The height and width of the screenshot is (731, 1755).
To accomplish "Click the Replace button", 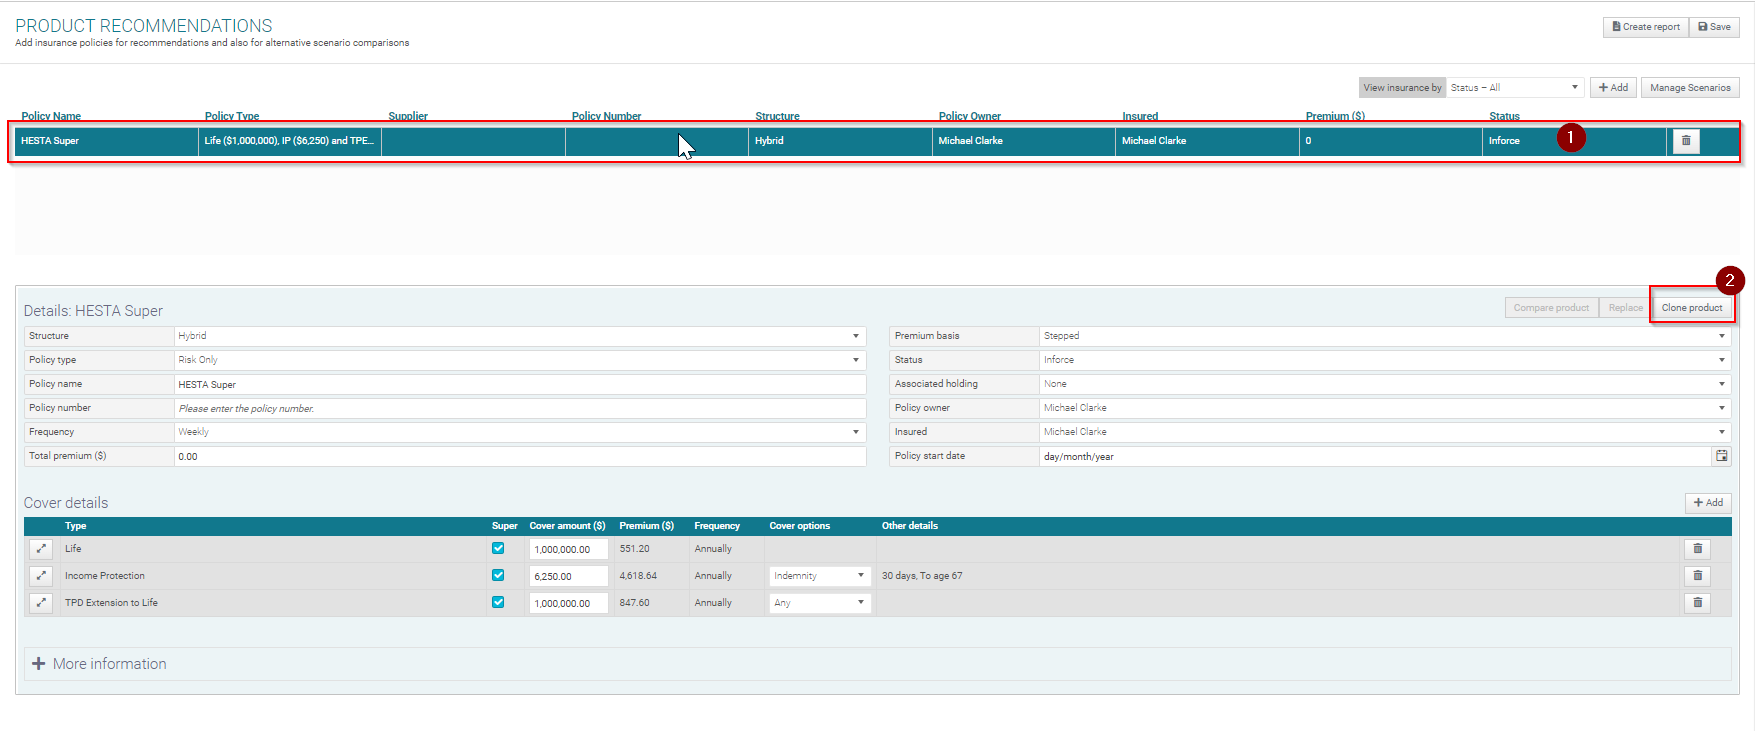I will 1625,308.
